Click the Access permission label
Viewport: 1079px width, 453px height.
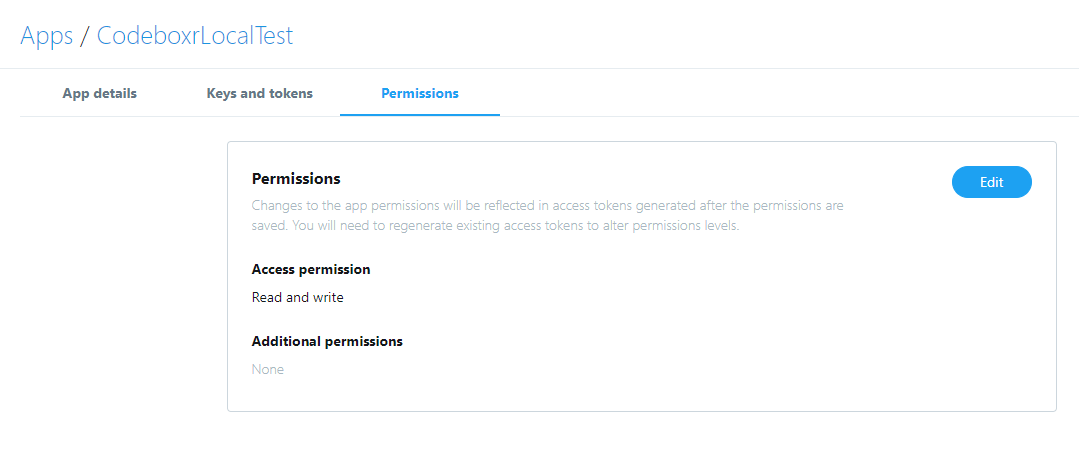(311, 269)
